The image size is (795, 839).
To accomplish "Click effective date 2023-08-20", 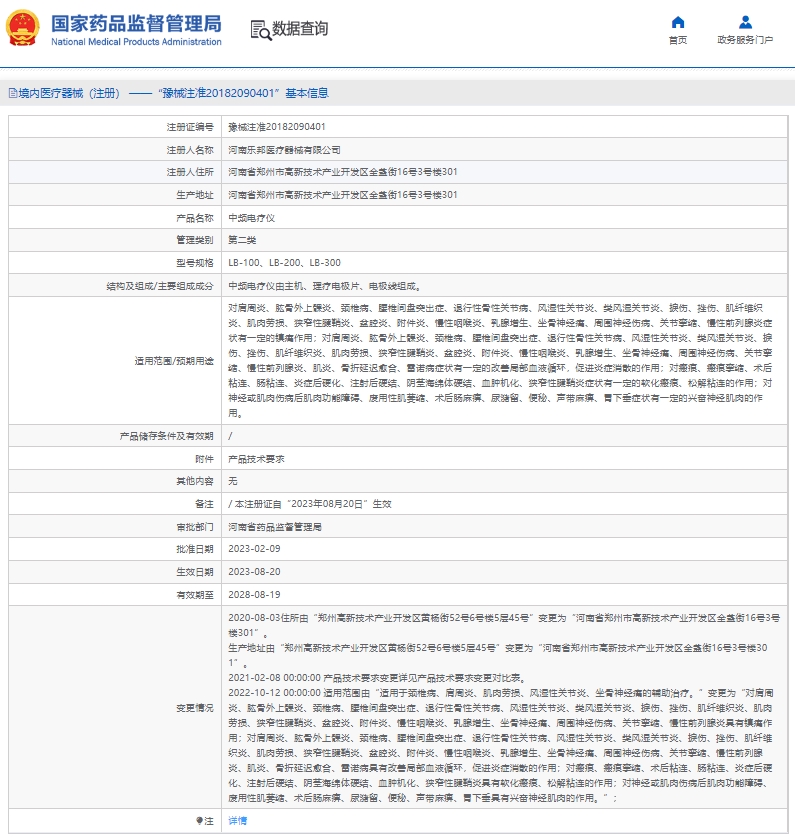I will (x=254, y=572).
